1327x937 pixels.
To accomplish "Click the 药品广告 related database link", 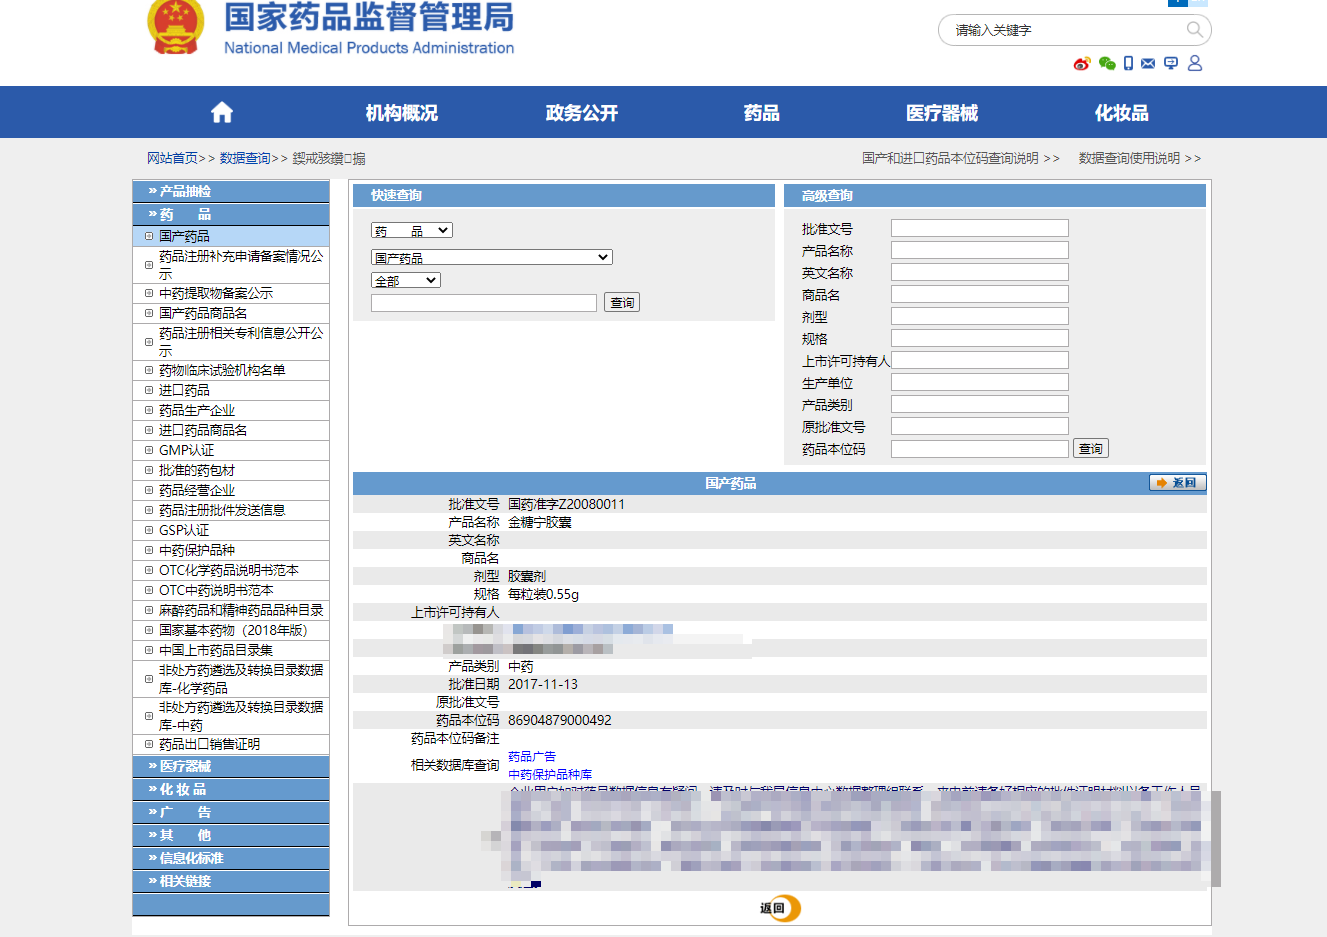I will 530,755.
